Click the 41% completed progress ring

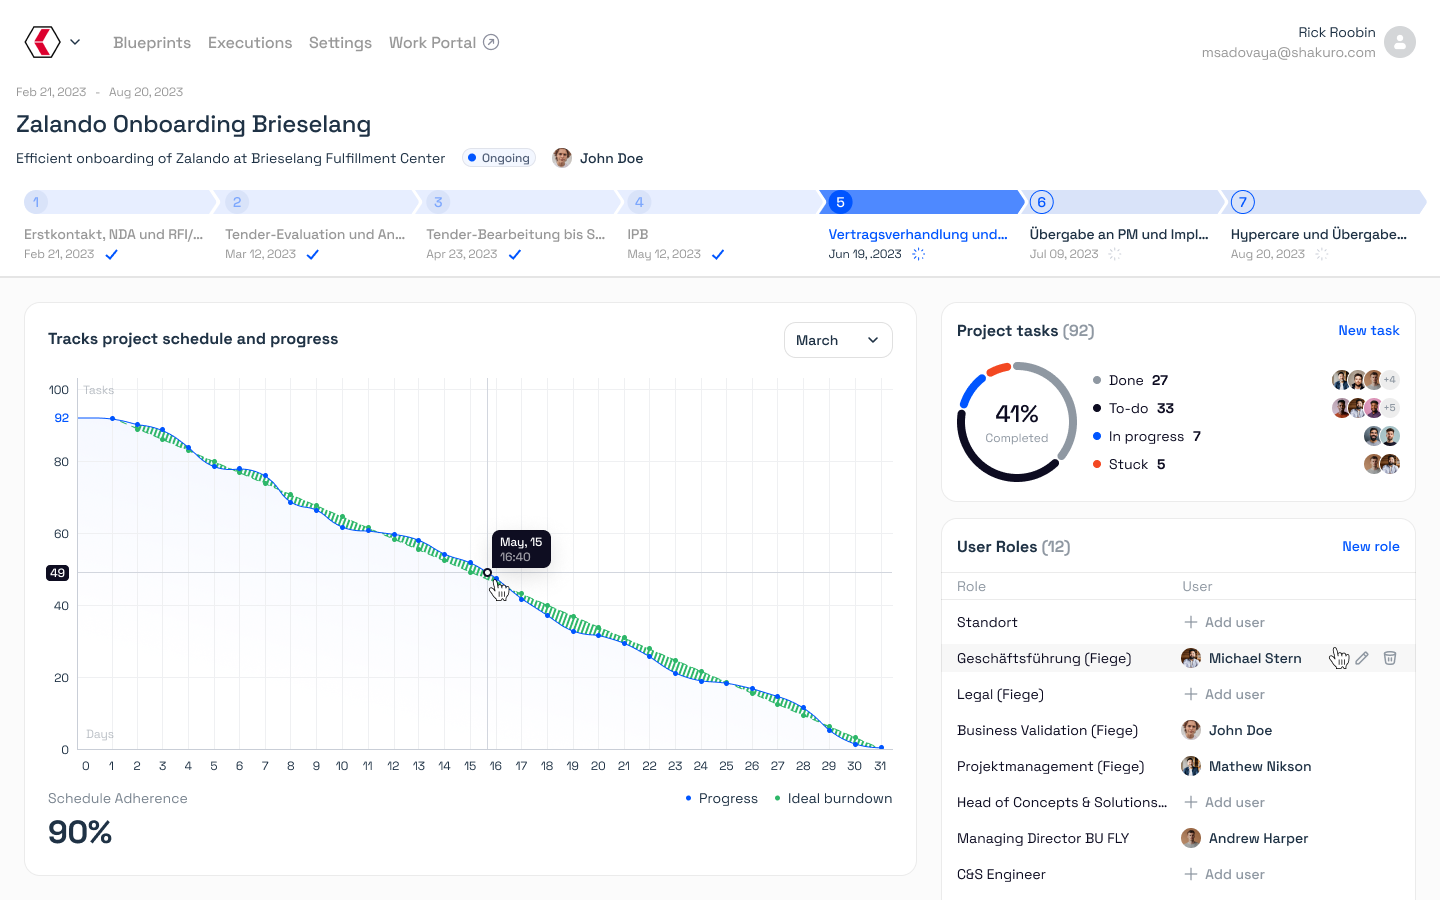[x=1016, y=422]
